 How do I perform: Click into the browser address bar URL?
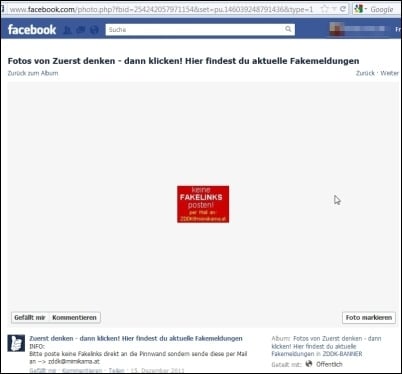[x=161, y=9]
